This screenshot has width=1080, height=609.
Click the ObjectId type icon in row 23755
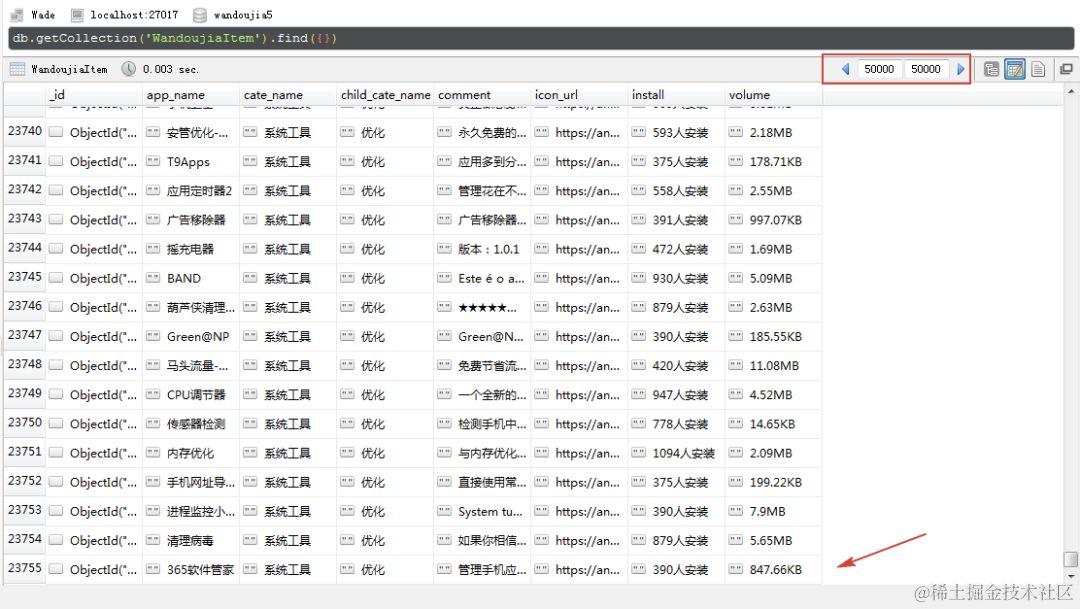[56, 569]
